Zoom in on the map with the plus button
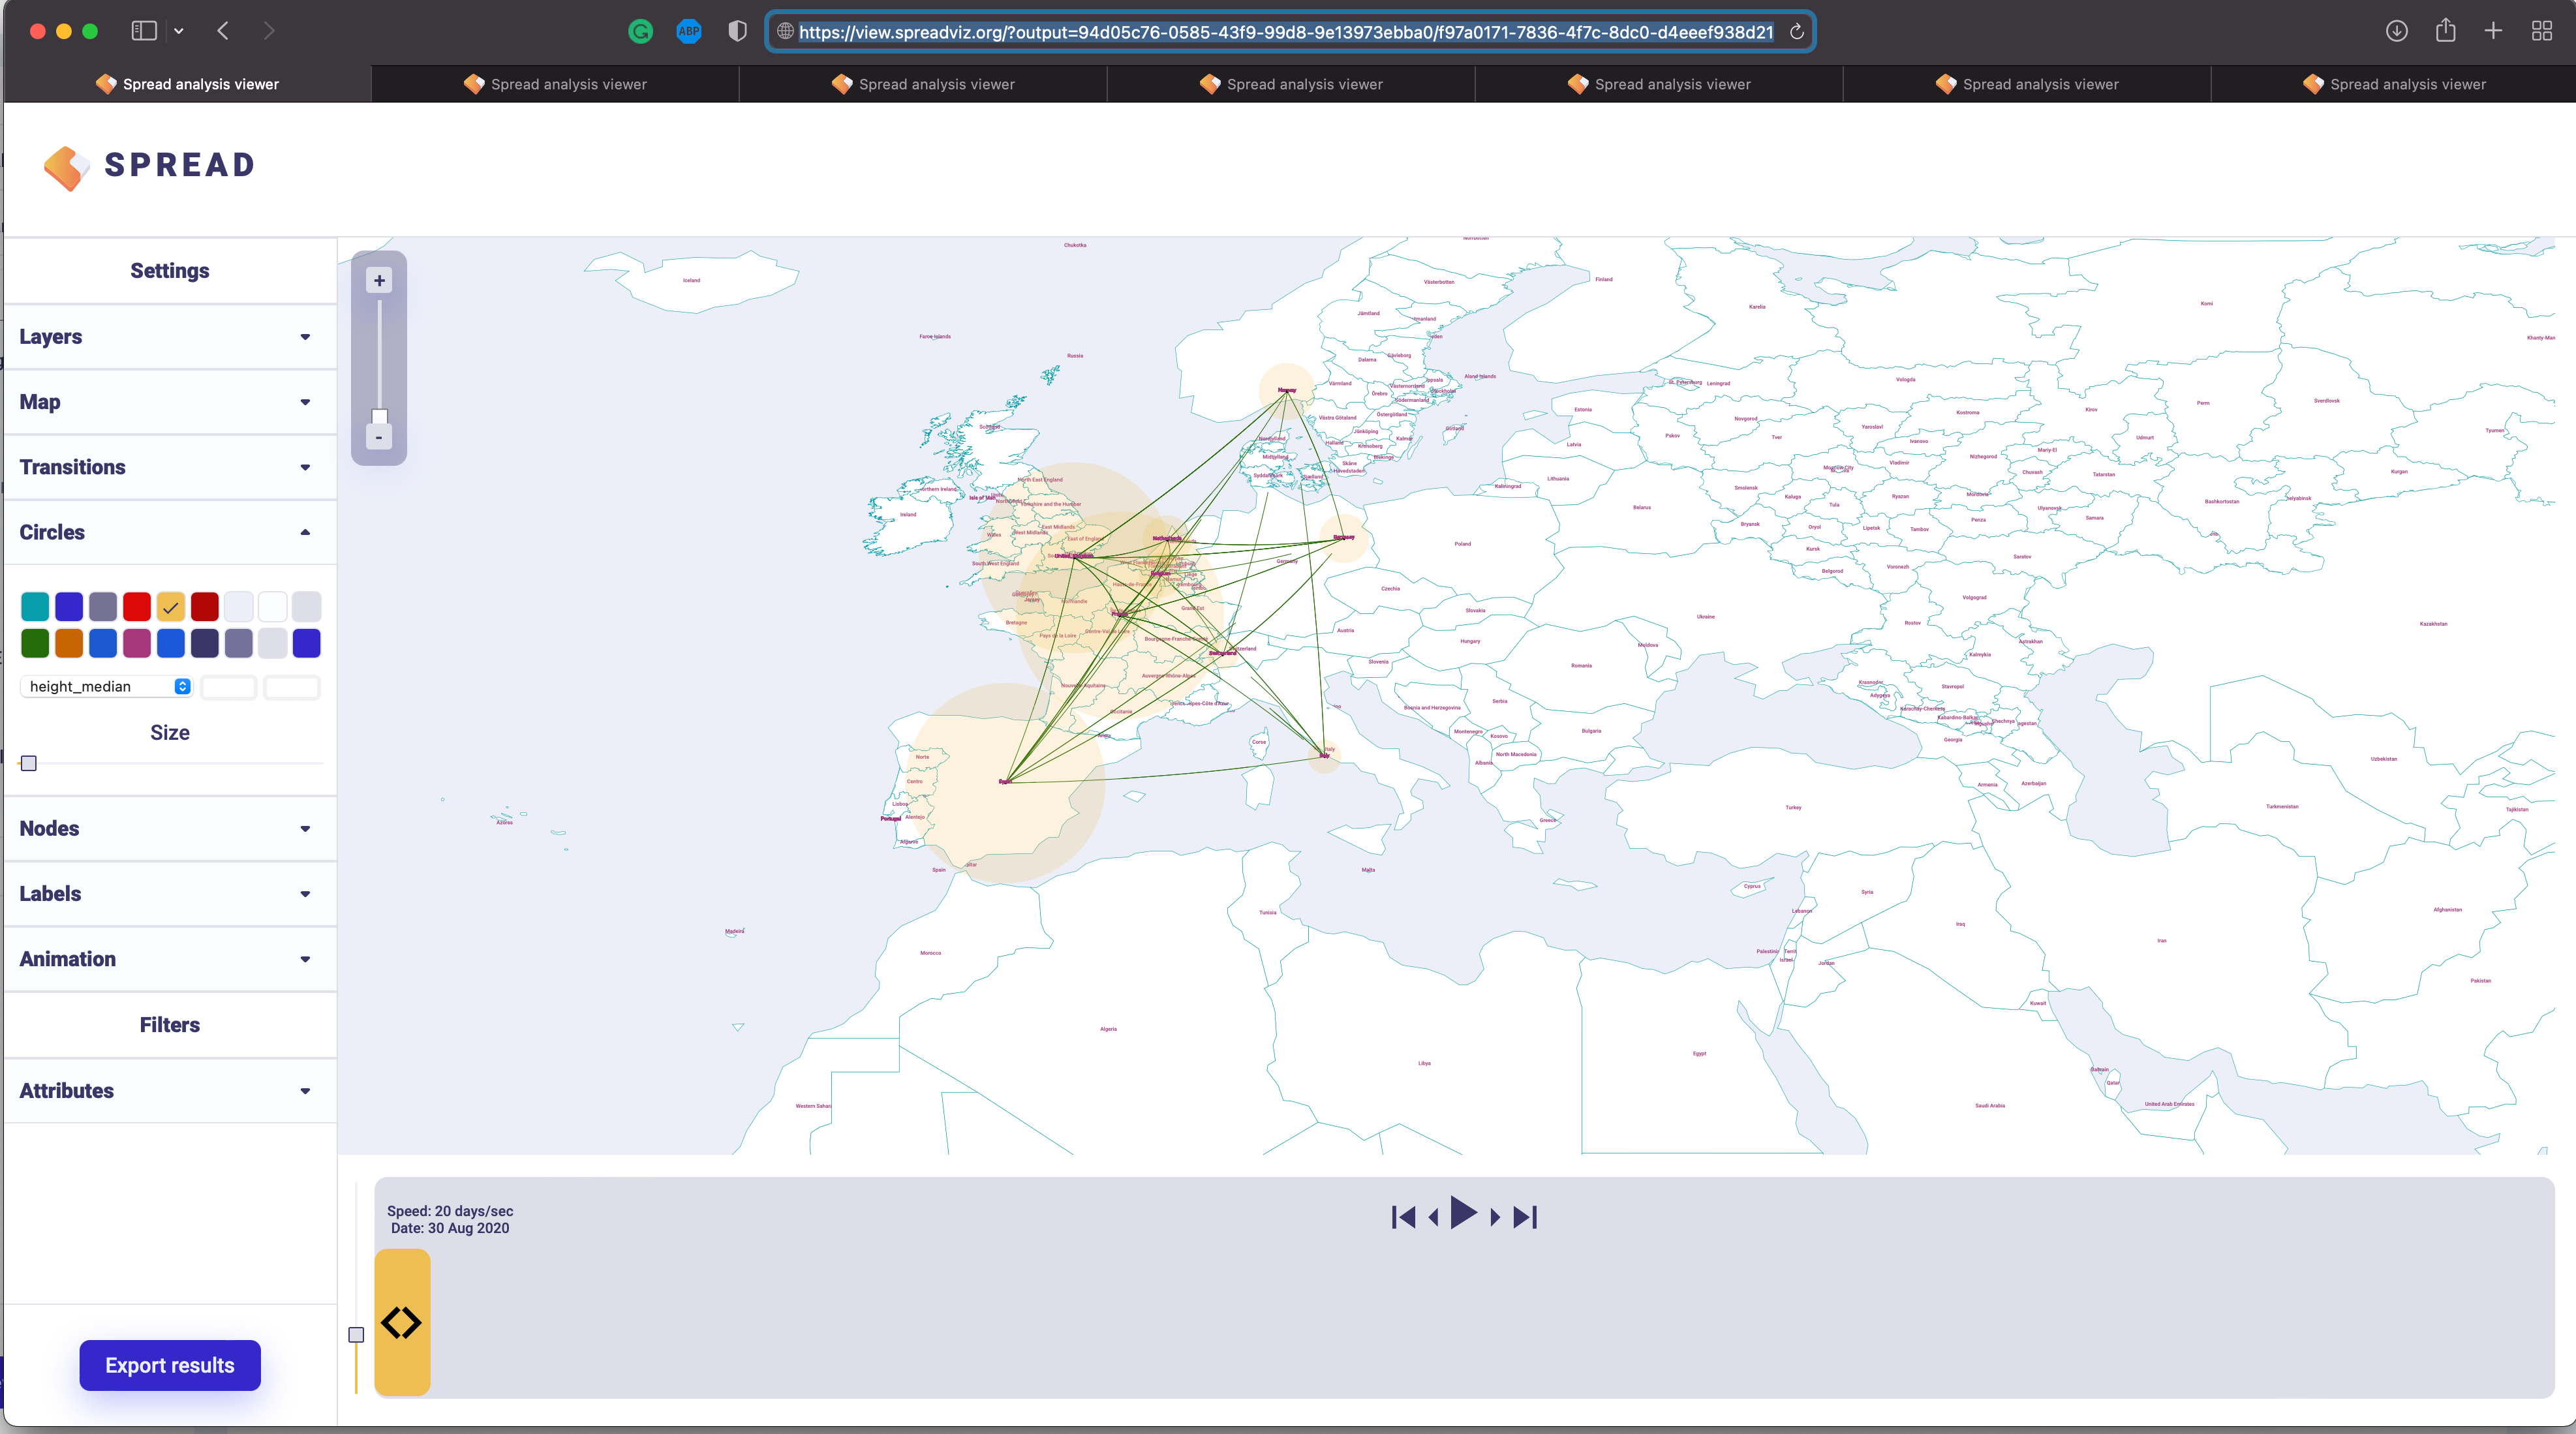Screen dimensions: 2576x1434 pyautogui.click(x=379, y=281)
